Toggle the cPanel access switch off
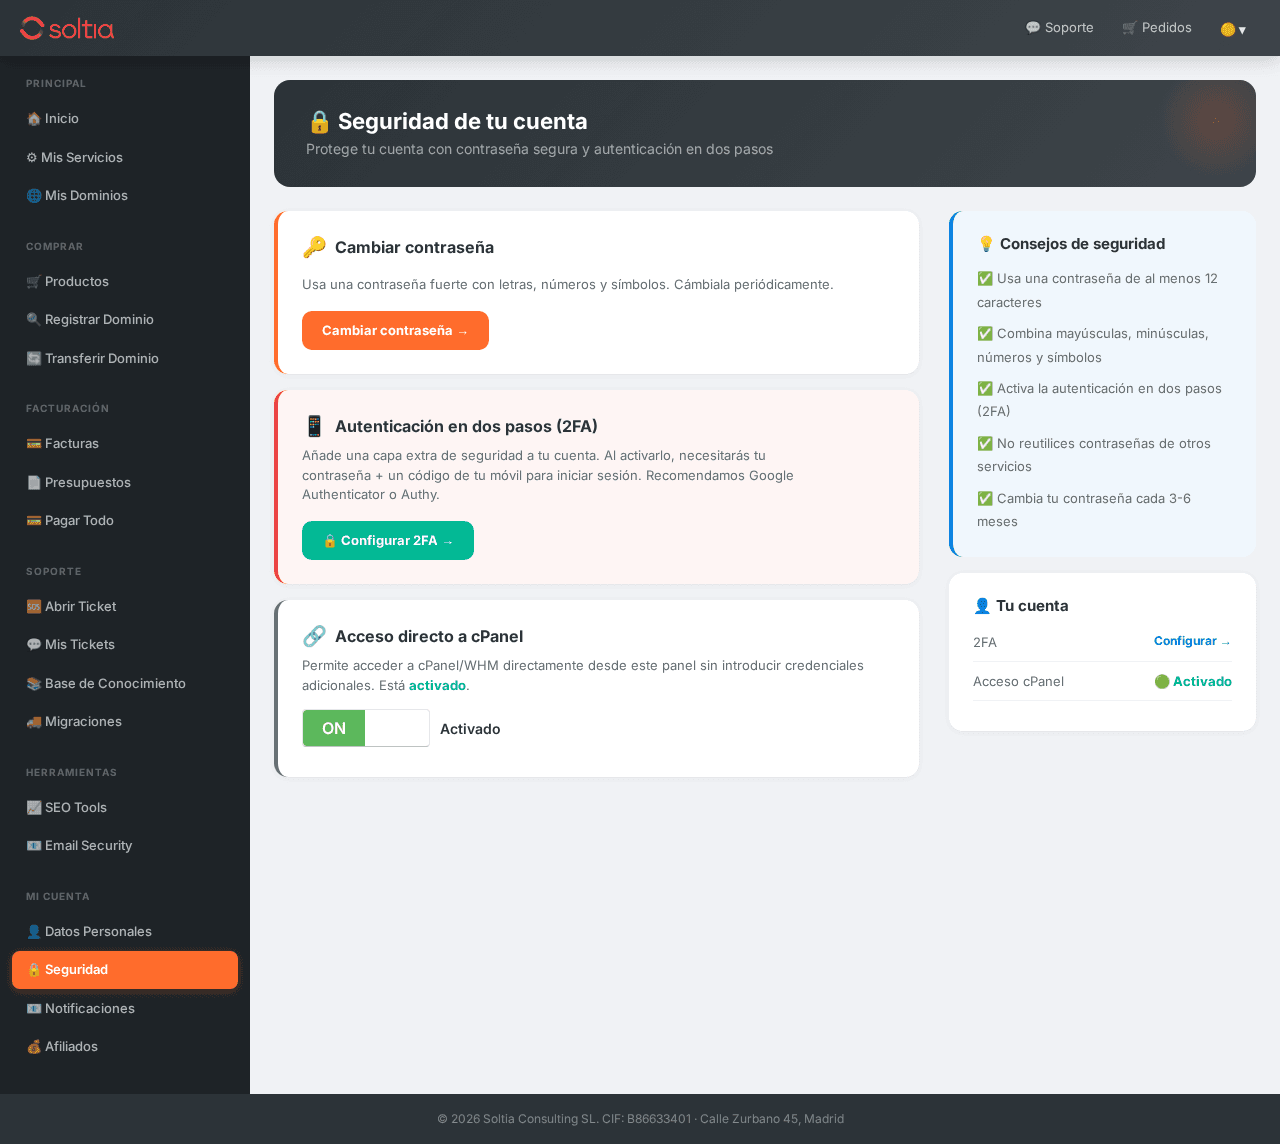Image resolution: width=1280 pixels, height=1144 pixels. coord(366,728)
